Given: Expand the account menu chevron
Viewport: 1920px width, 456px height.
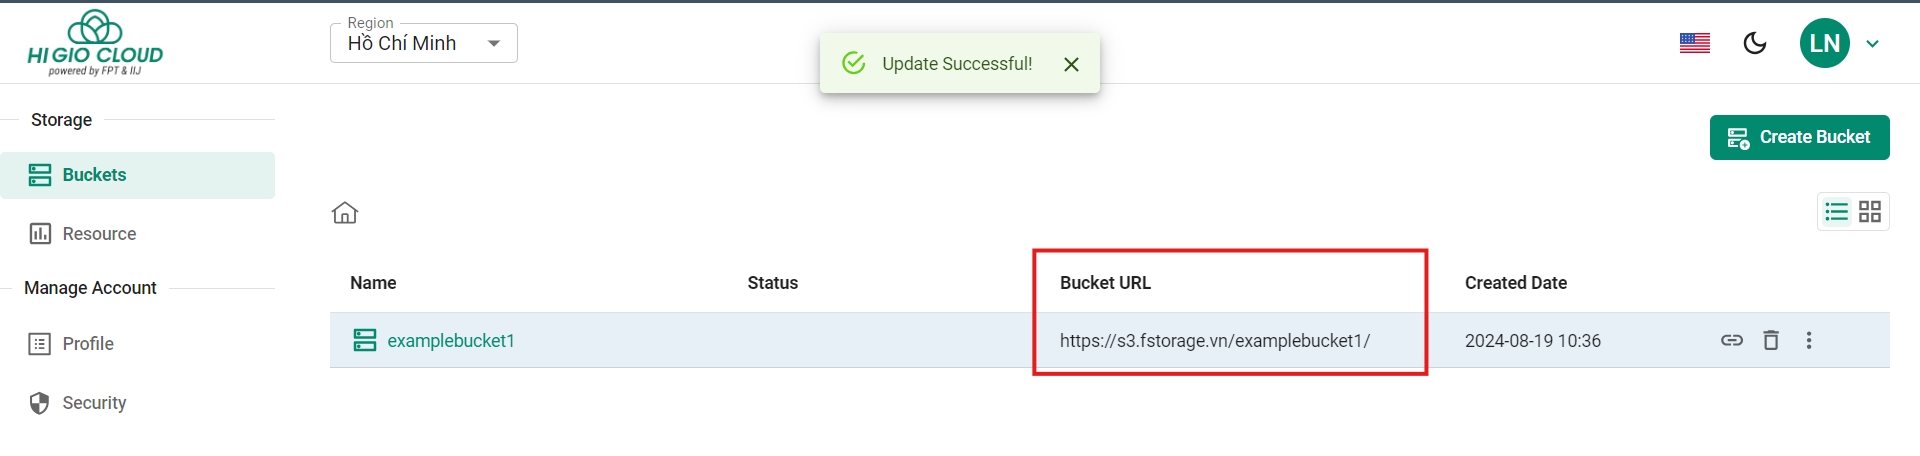Looking at the screenshot, I should point(1873,44).
